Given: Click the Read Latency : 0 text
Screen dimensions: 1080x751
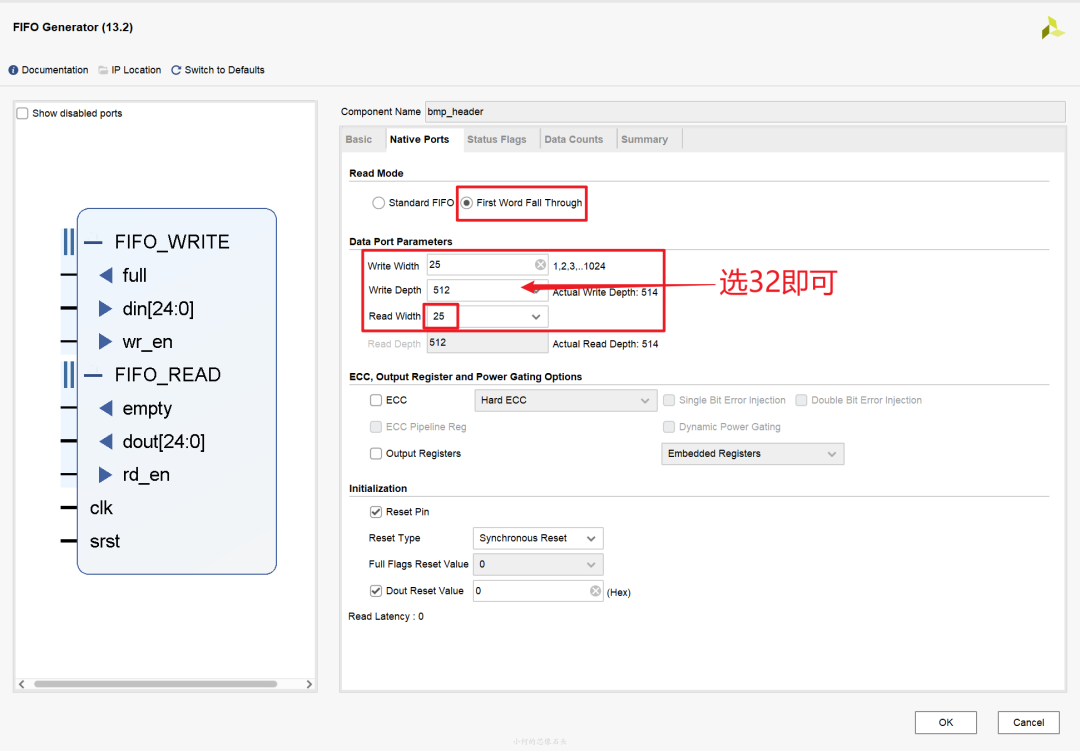Looking at the screenshot, I should (x=386, y=617).
